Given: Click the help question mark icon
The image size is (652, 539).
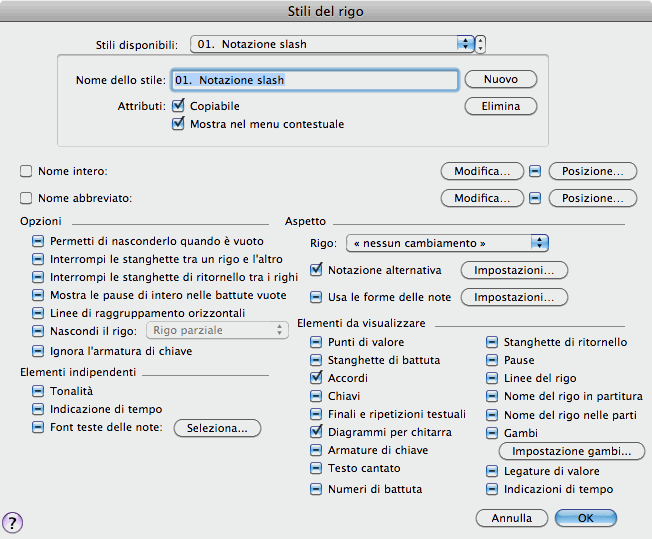Looking at the screenshot, I should coord(14,521).
